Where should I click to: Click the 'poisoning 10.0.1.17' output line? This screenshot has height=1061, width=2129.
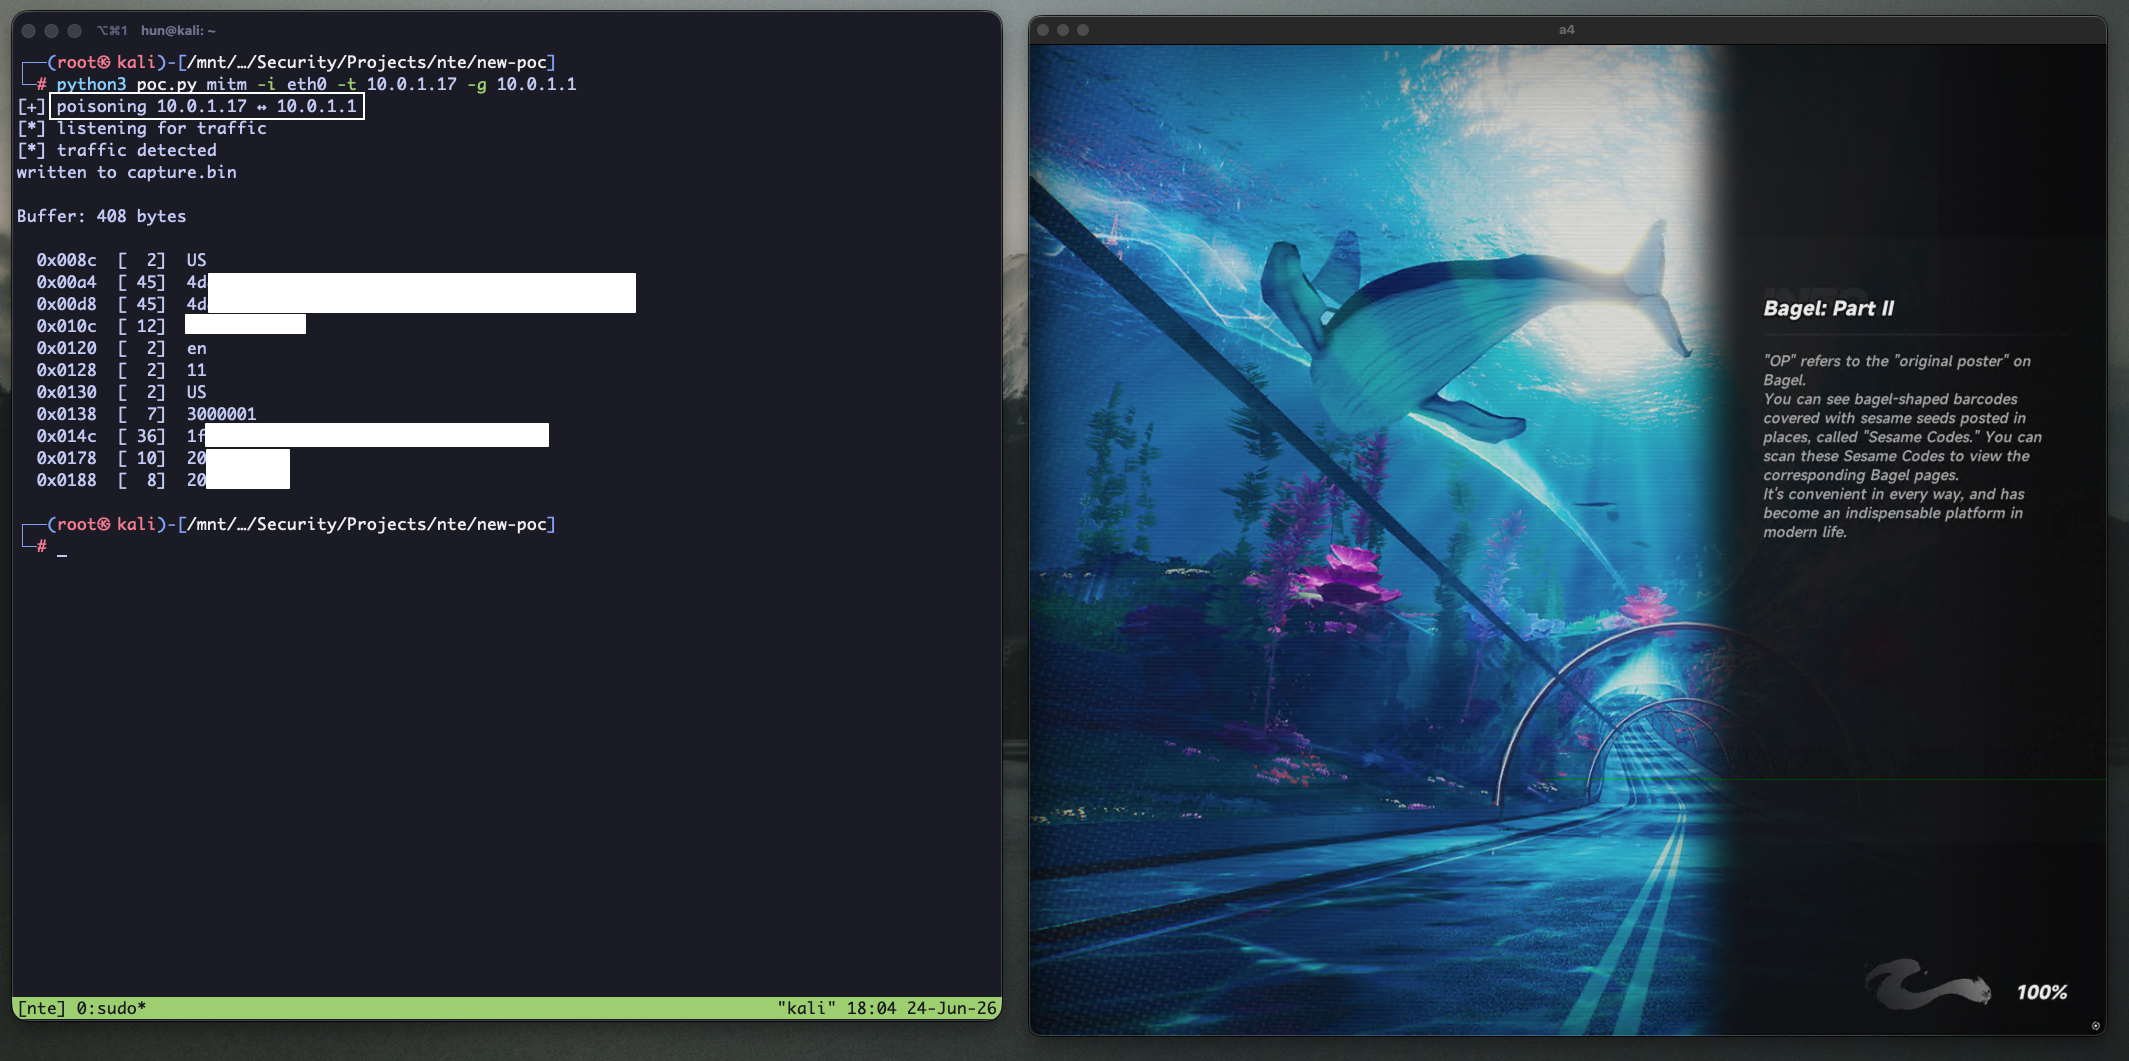[x=207, y=106]
